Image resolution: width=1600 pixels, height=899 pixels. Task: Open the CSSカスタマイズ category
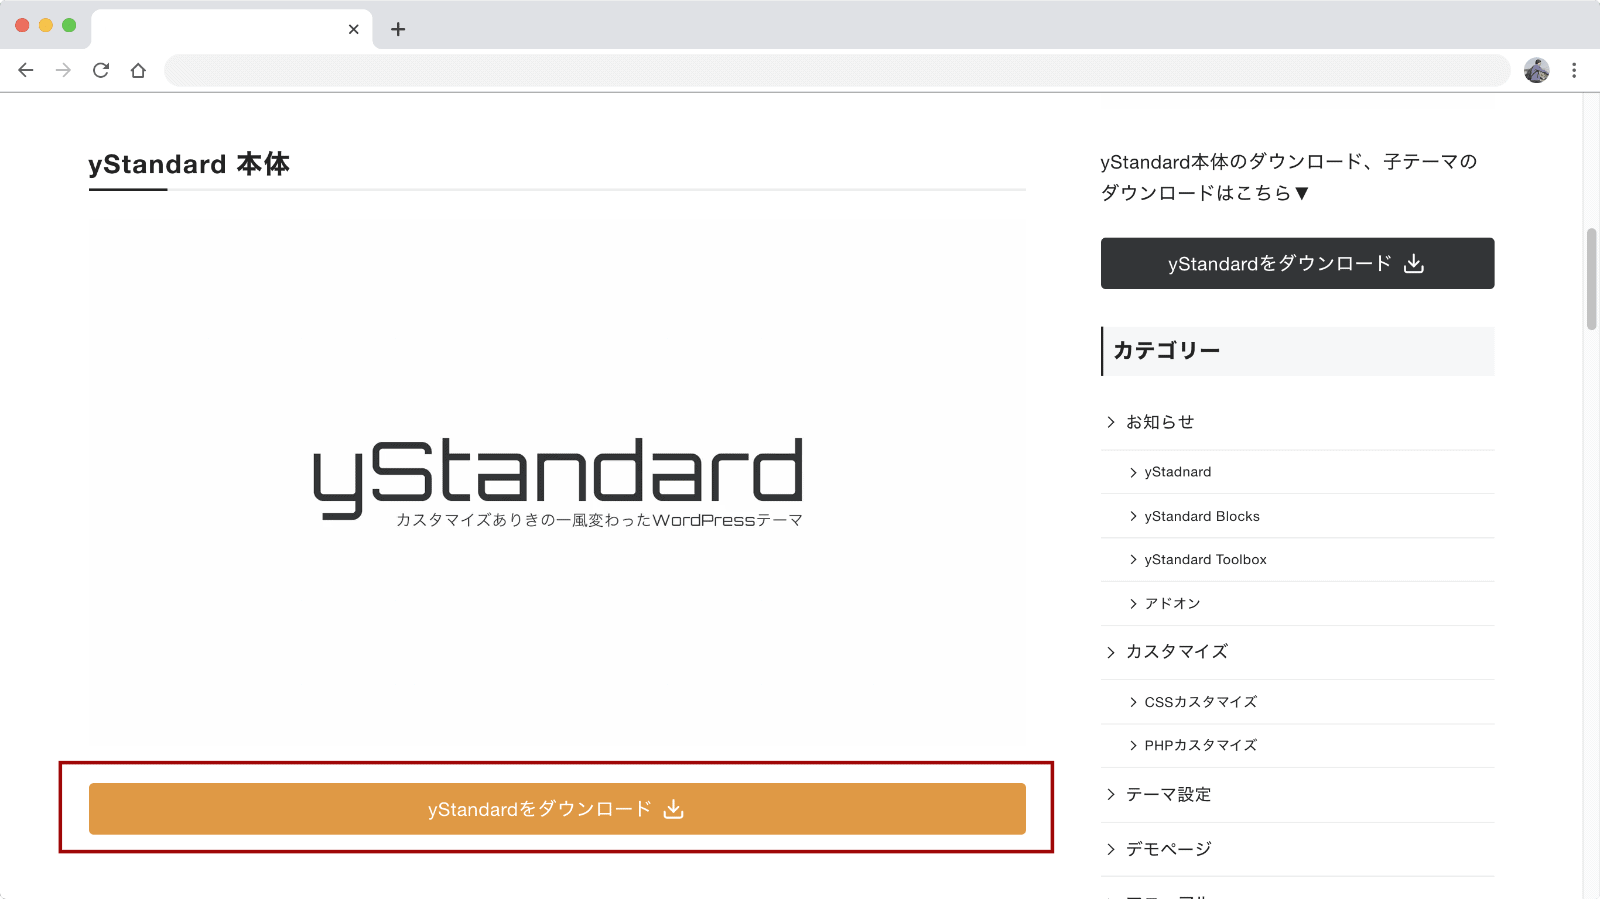(1200, 702)
